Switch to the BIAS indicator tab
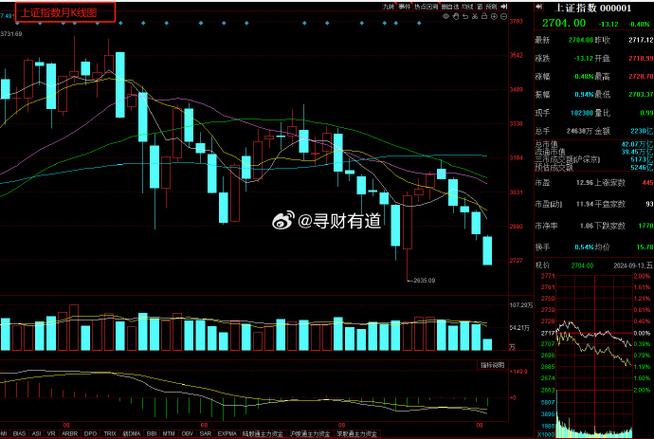Viewport: 654px width, 439px height. (19, 434)
